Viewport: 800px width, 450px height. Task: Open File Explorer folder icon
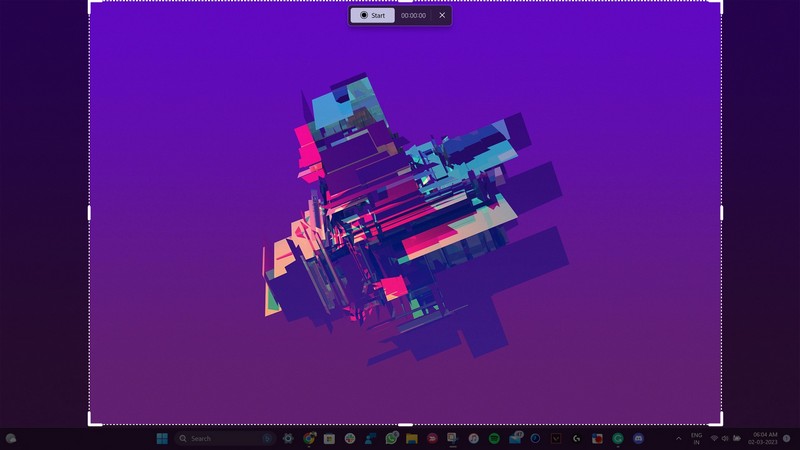pos(411,438)
